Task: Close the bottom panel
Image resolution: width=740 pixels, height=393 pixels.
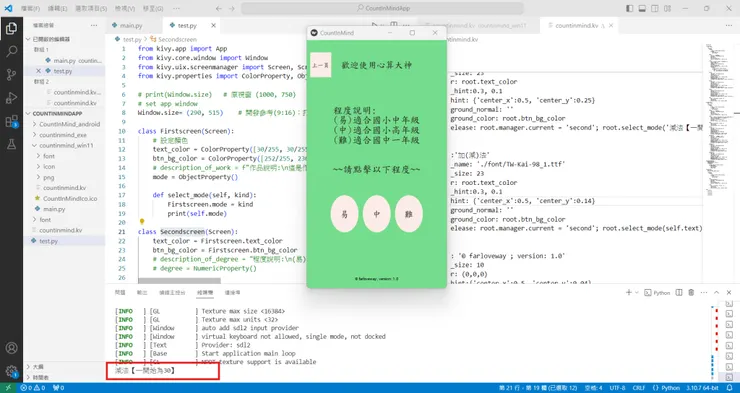Action: tap(729, 293)
